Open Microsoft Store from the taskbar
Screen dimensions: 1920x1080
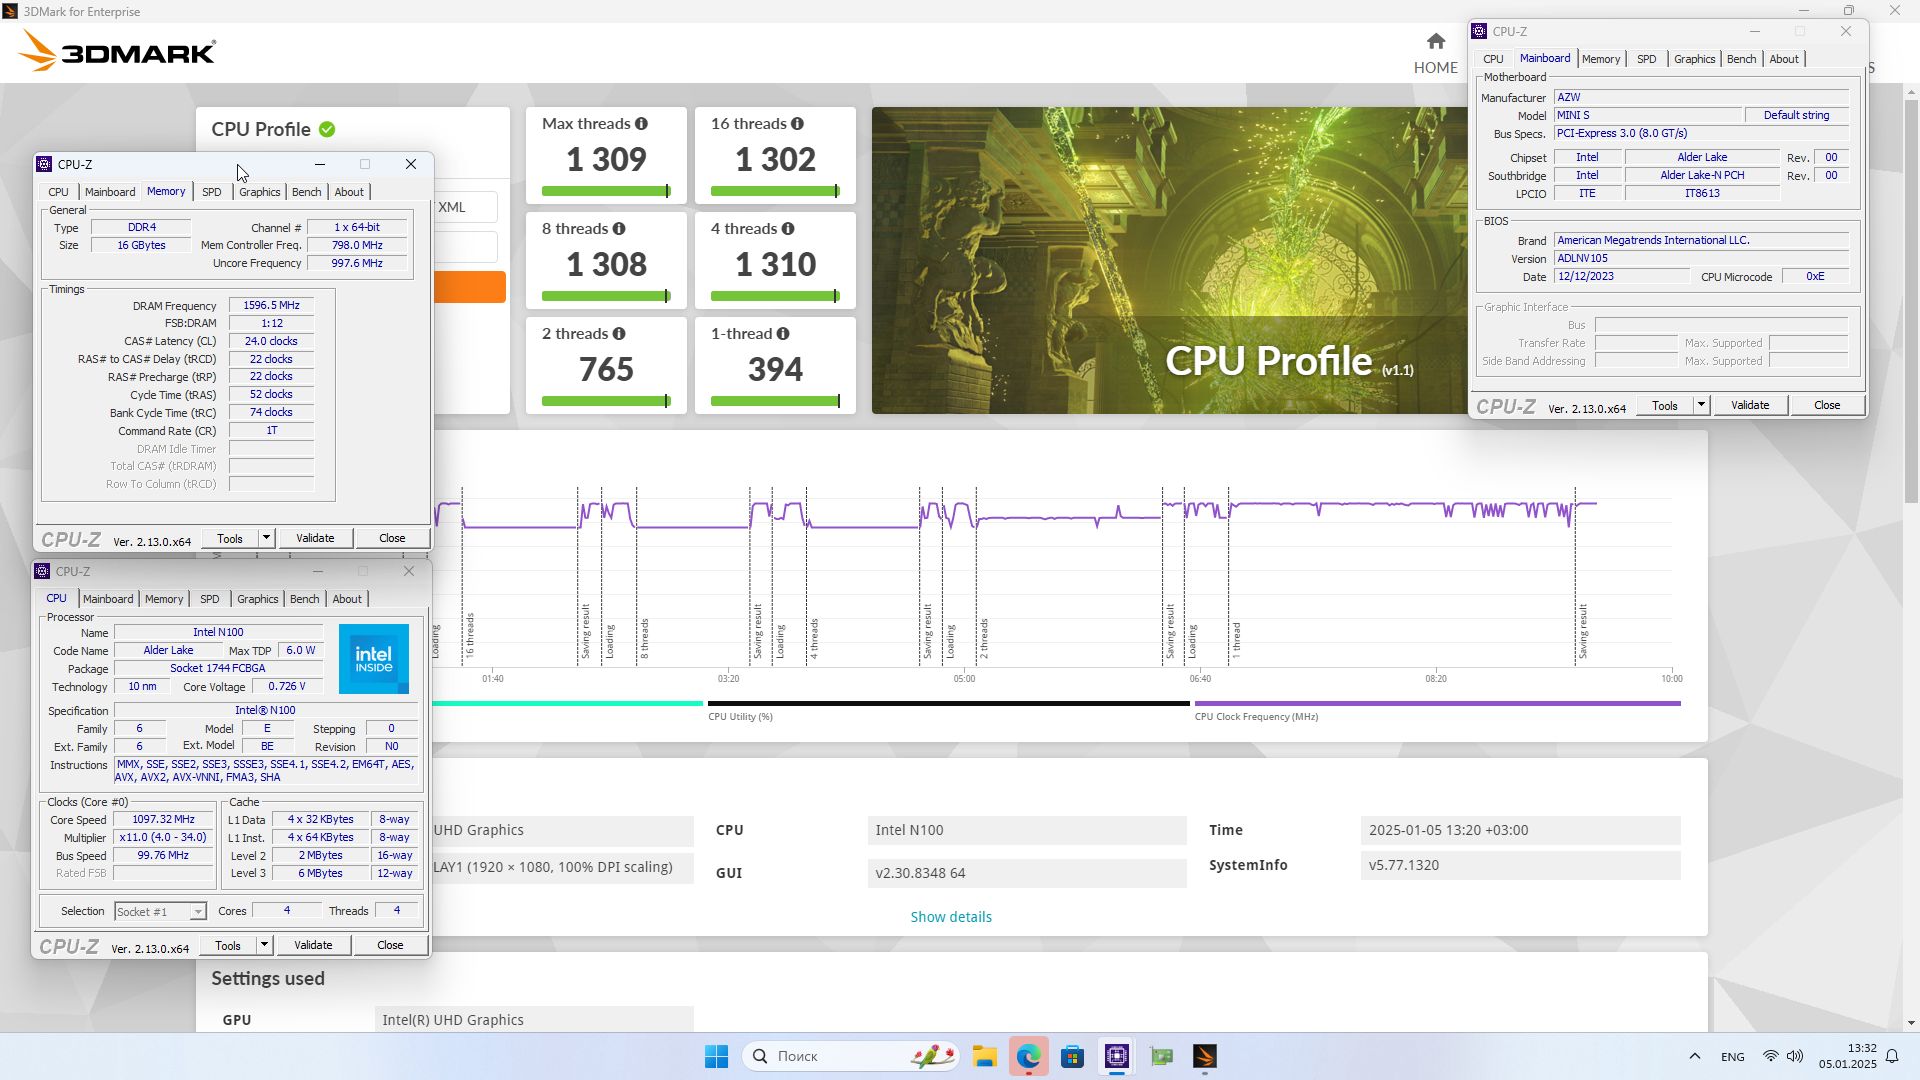[1072, 1056]
